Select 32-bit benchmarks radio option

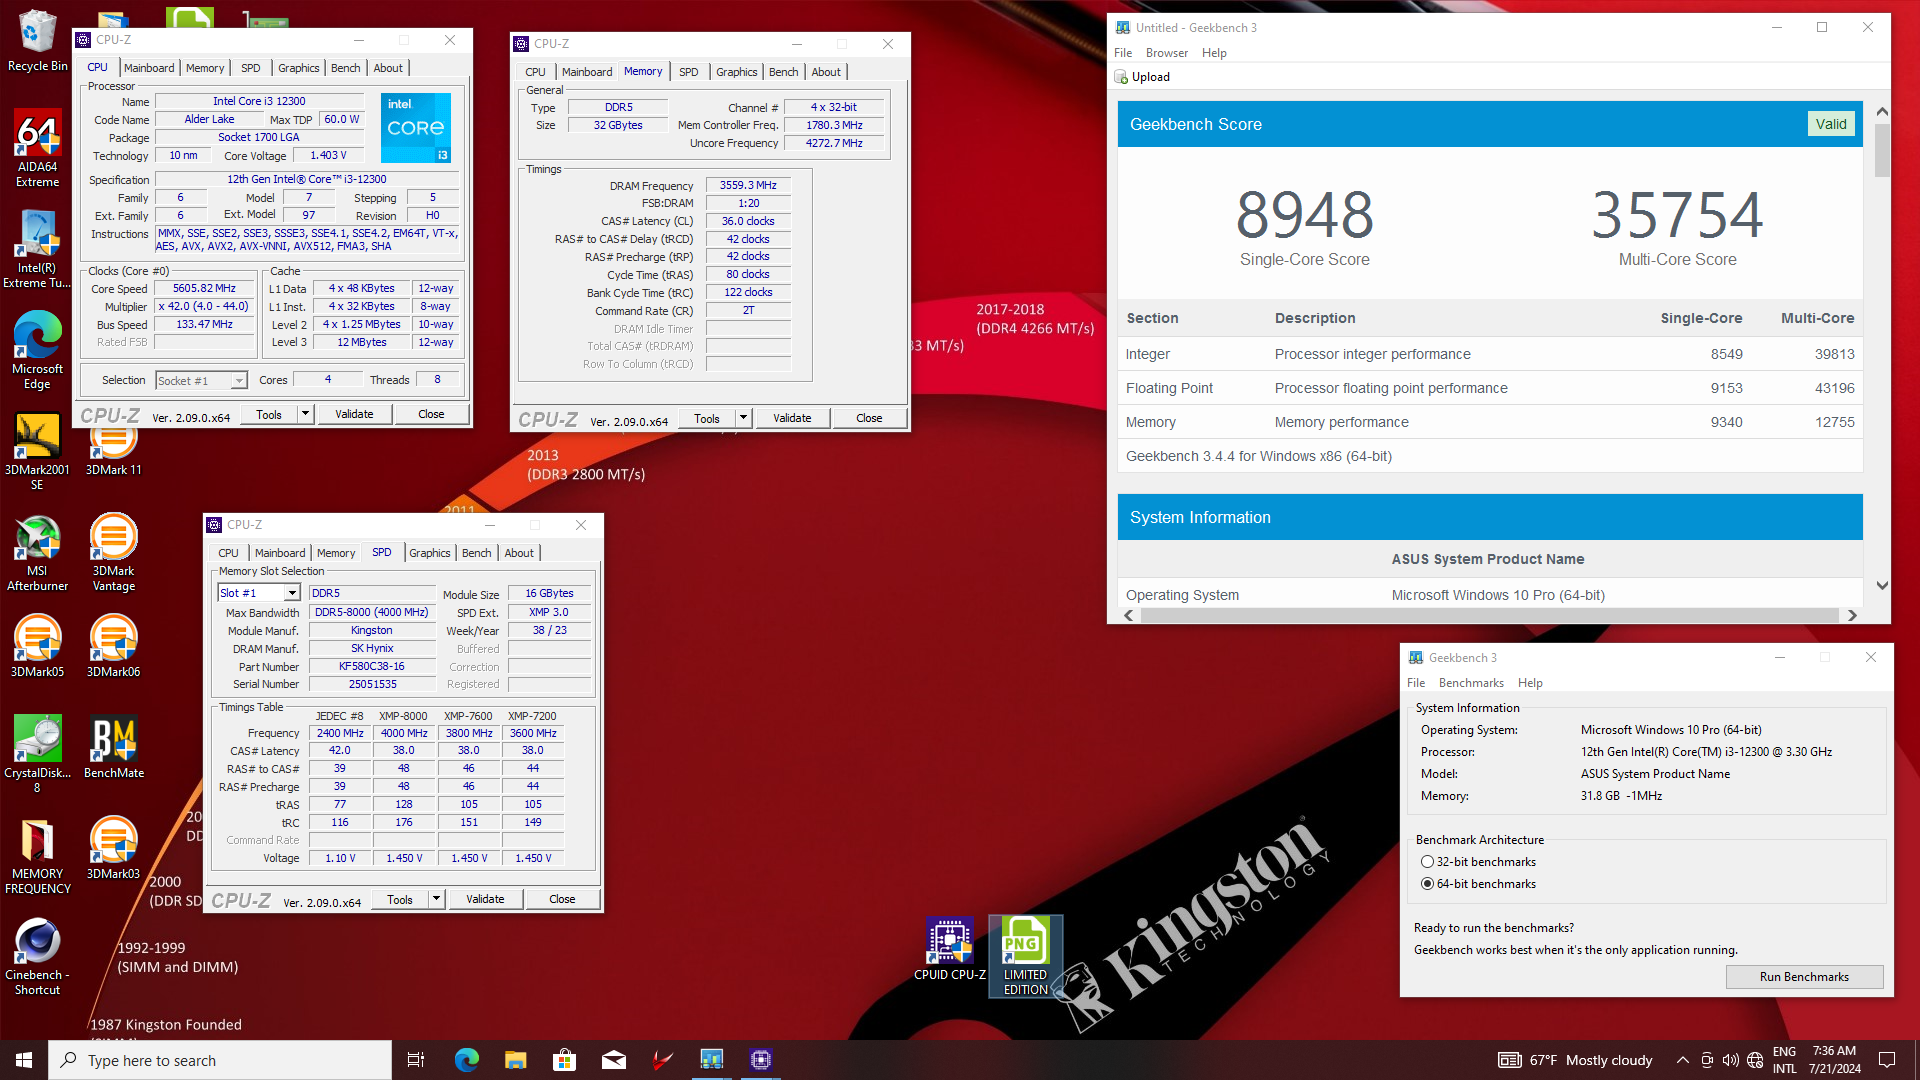tap(1477, 862)
